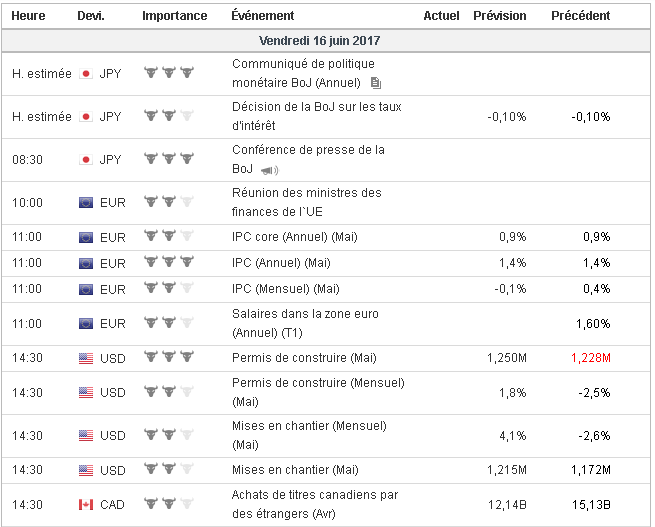Click the Canada flag beside CAD

(86, 504)
